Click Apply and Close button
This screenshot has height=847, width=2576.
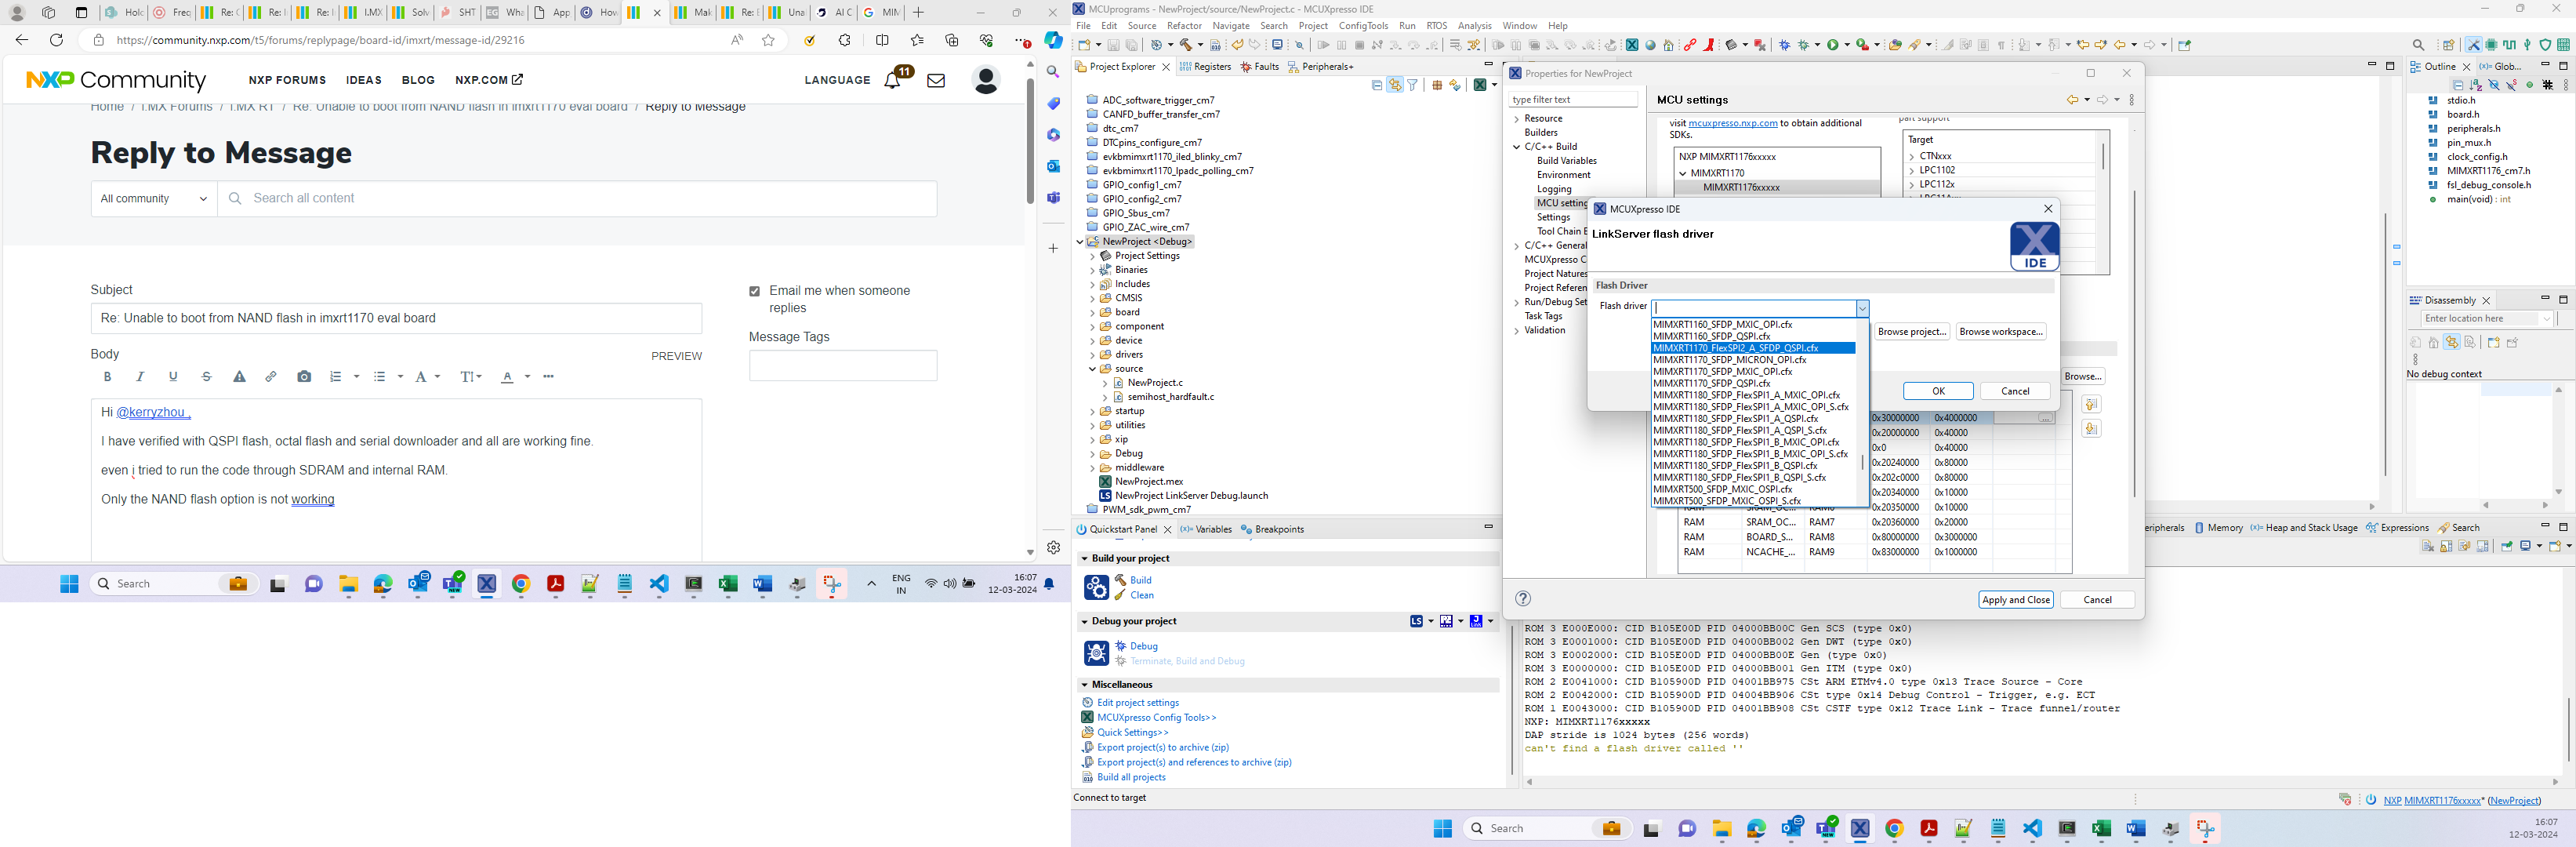click(x=2015, y=600)
